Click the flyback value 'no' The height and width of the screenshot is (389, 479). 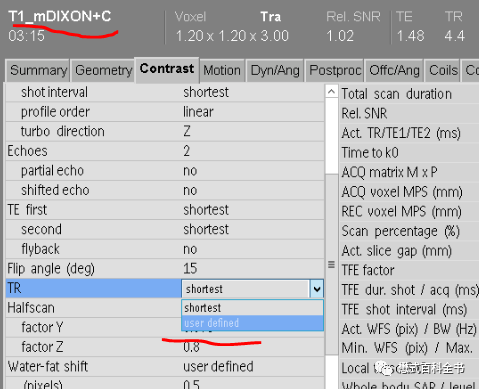click(190, 249)
